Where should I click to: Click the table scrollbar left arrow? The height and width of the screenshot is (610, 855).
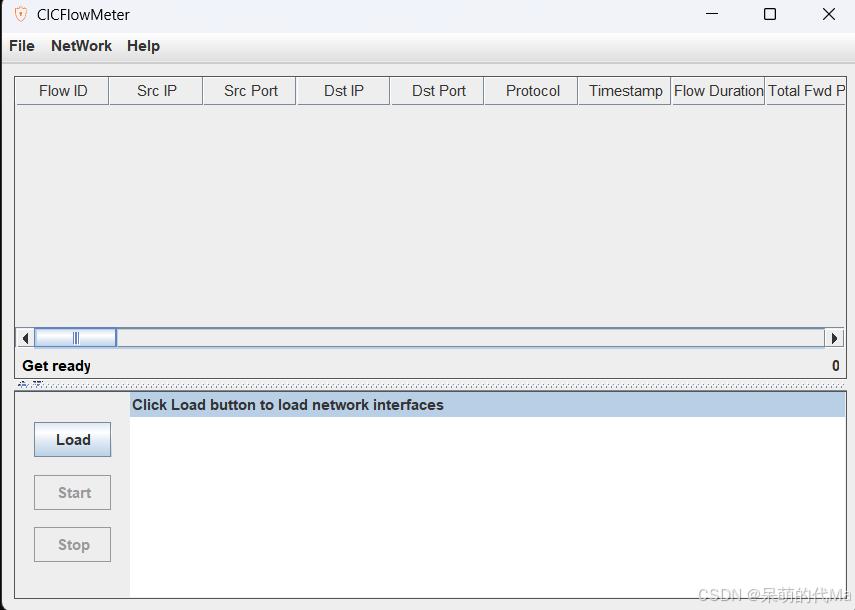pos(25,338)
